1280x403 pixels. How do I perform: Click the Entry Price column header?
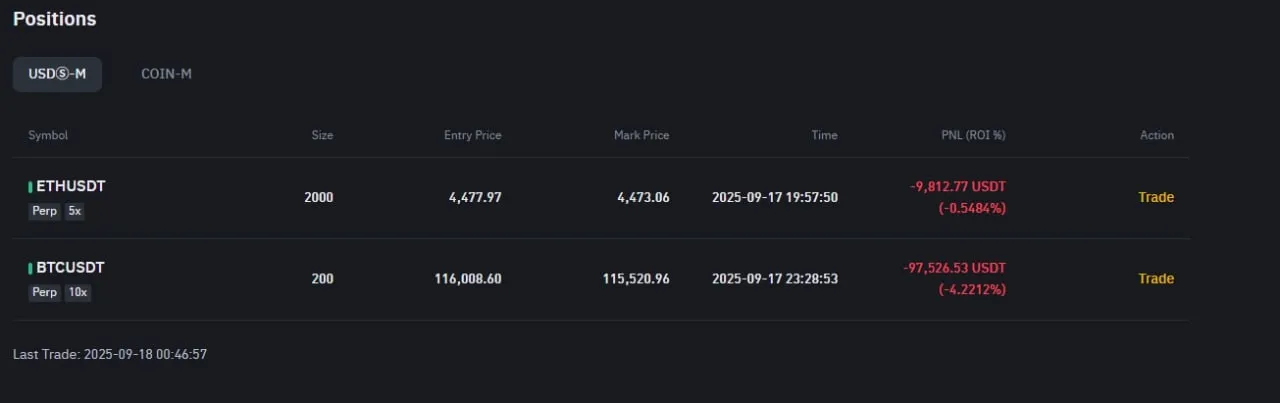[472, 135]
